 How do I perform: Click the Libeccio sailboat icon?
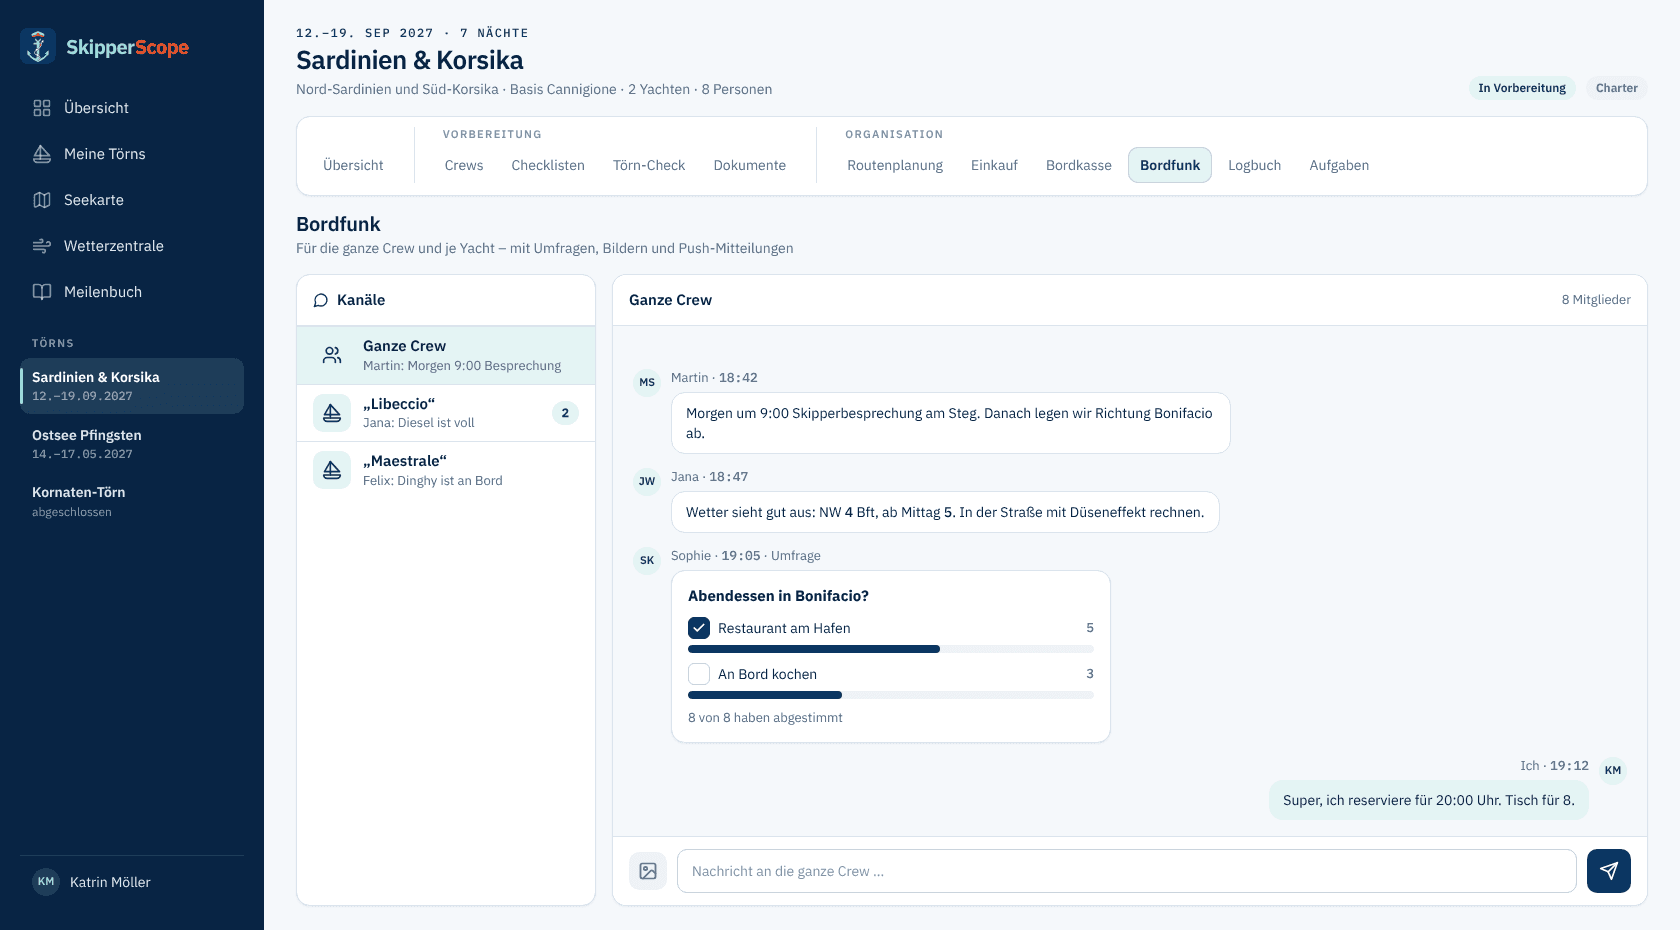pos(332,413)
